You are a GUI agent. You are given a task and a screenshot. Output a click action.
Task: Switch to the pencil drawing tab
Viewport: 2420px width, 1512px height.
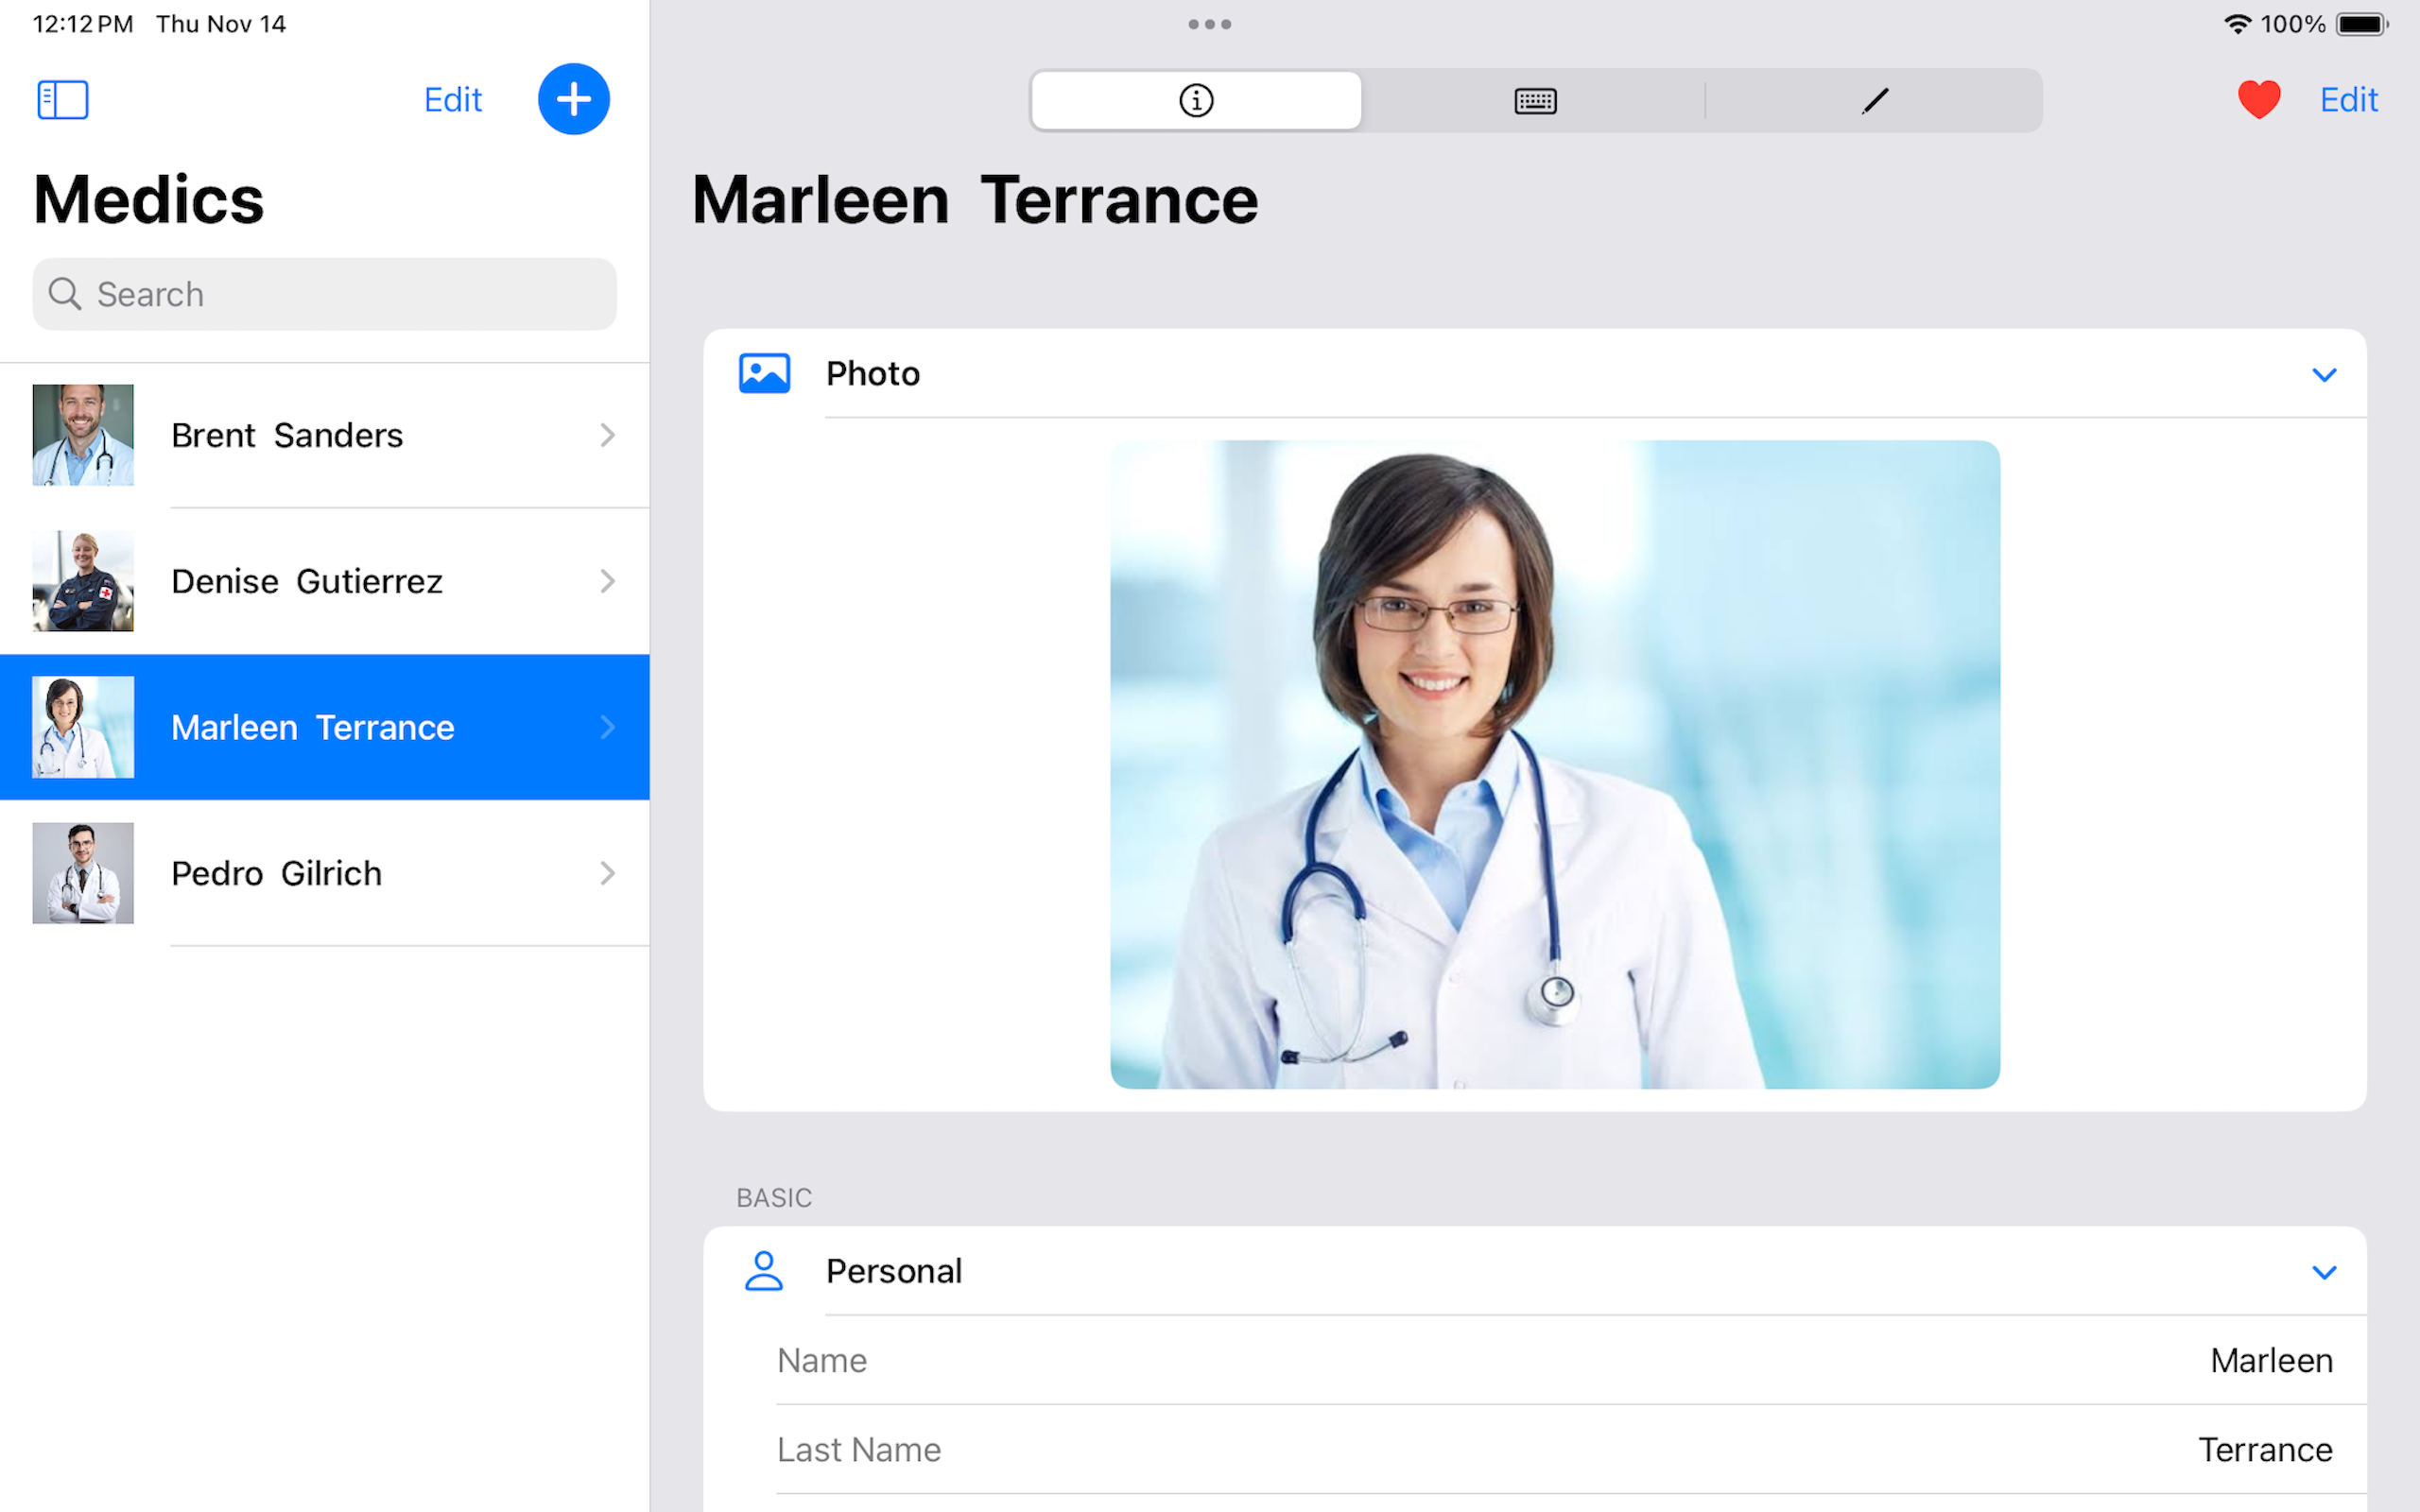click(1874, 100)
